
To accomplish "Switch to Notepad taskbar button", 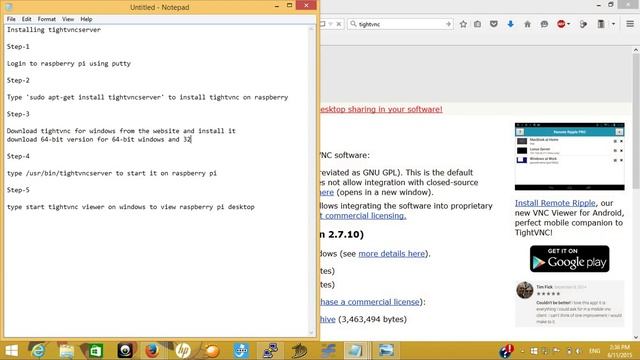I will tap(355, 351).
